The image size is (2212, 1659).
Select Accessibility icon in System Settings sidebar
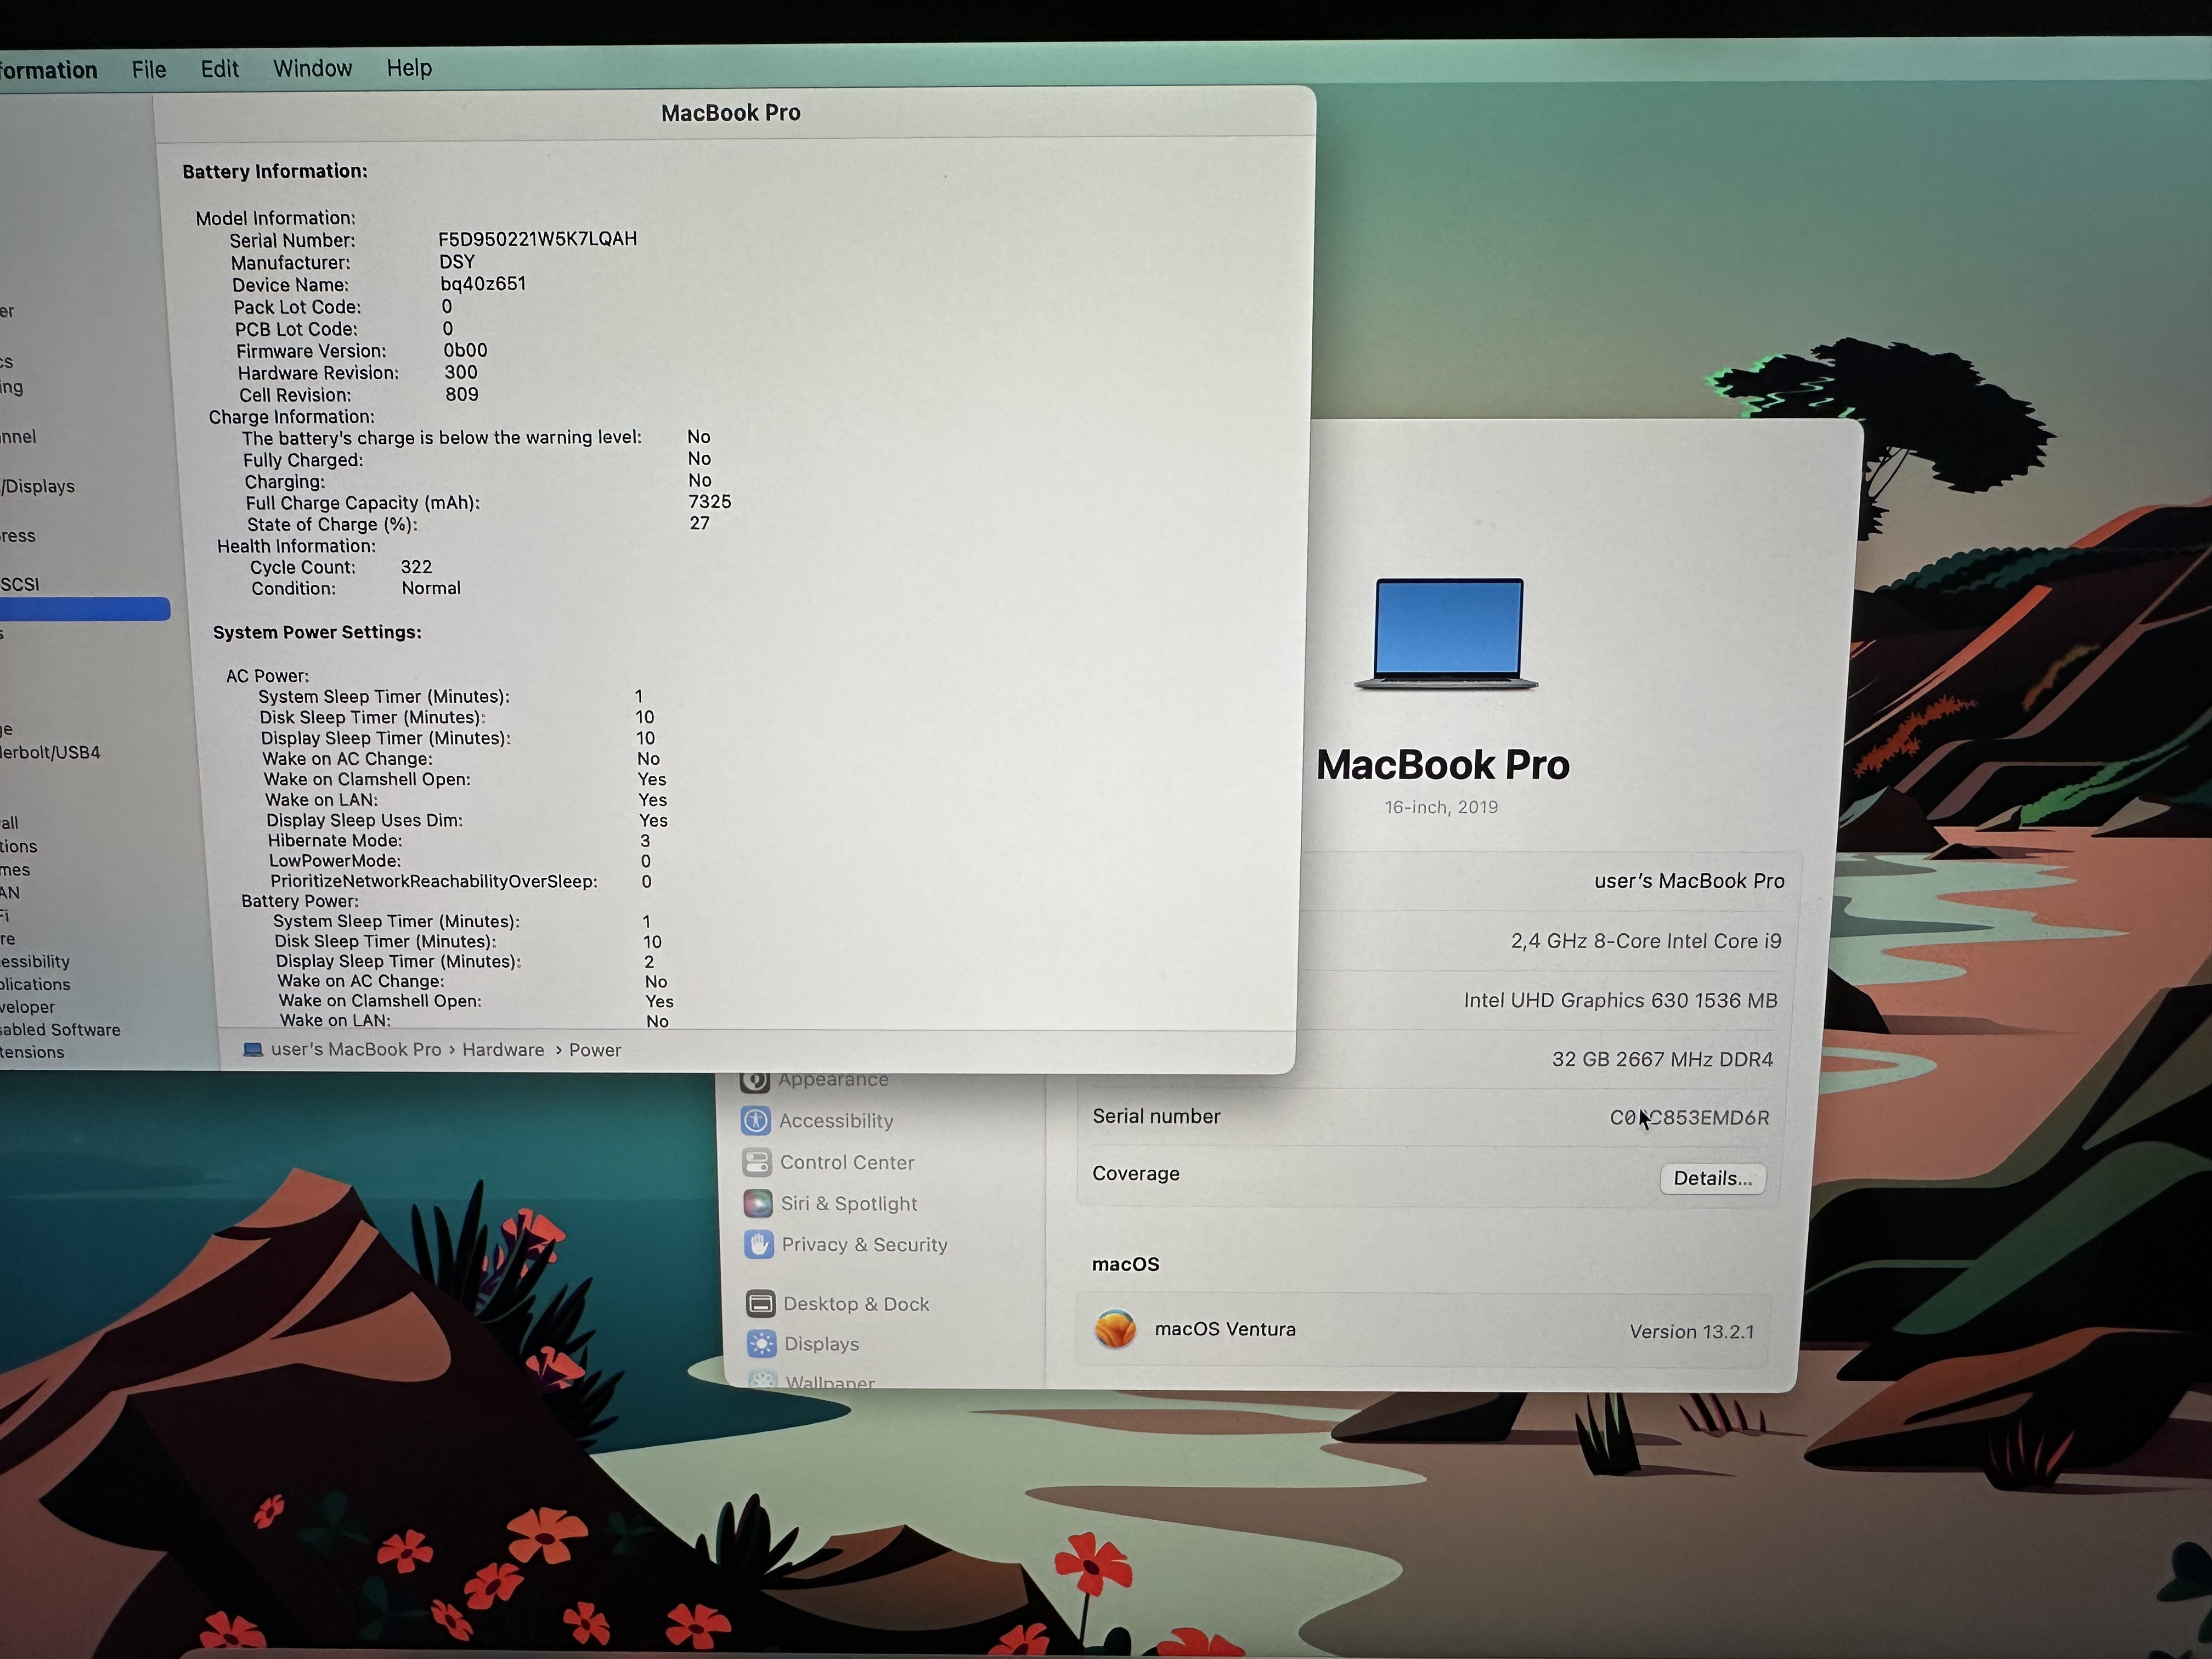(756, 1121)
